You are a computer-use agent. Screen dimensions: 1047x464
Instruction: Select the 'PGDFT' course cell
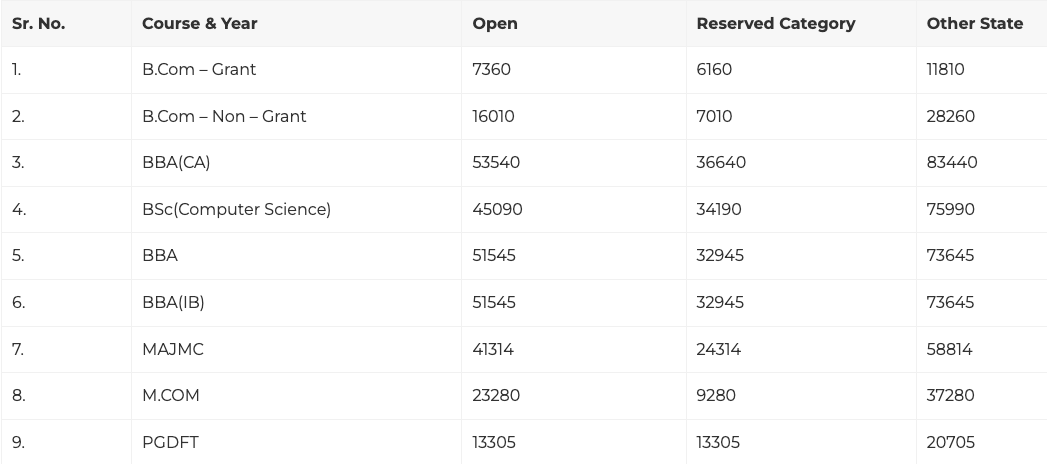pos(170,442)
